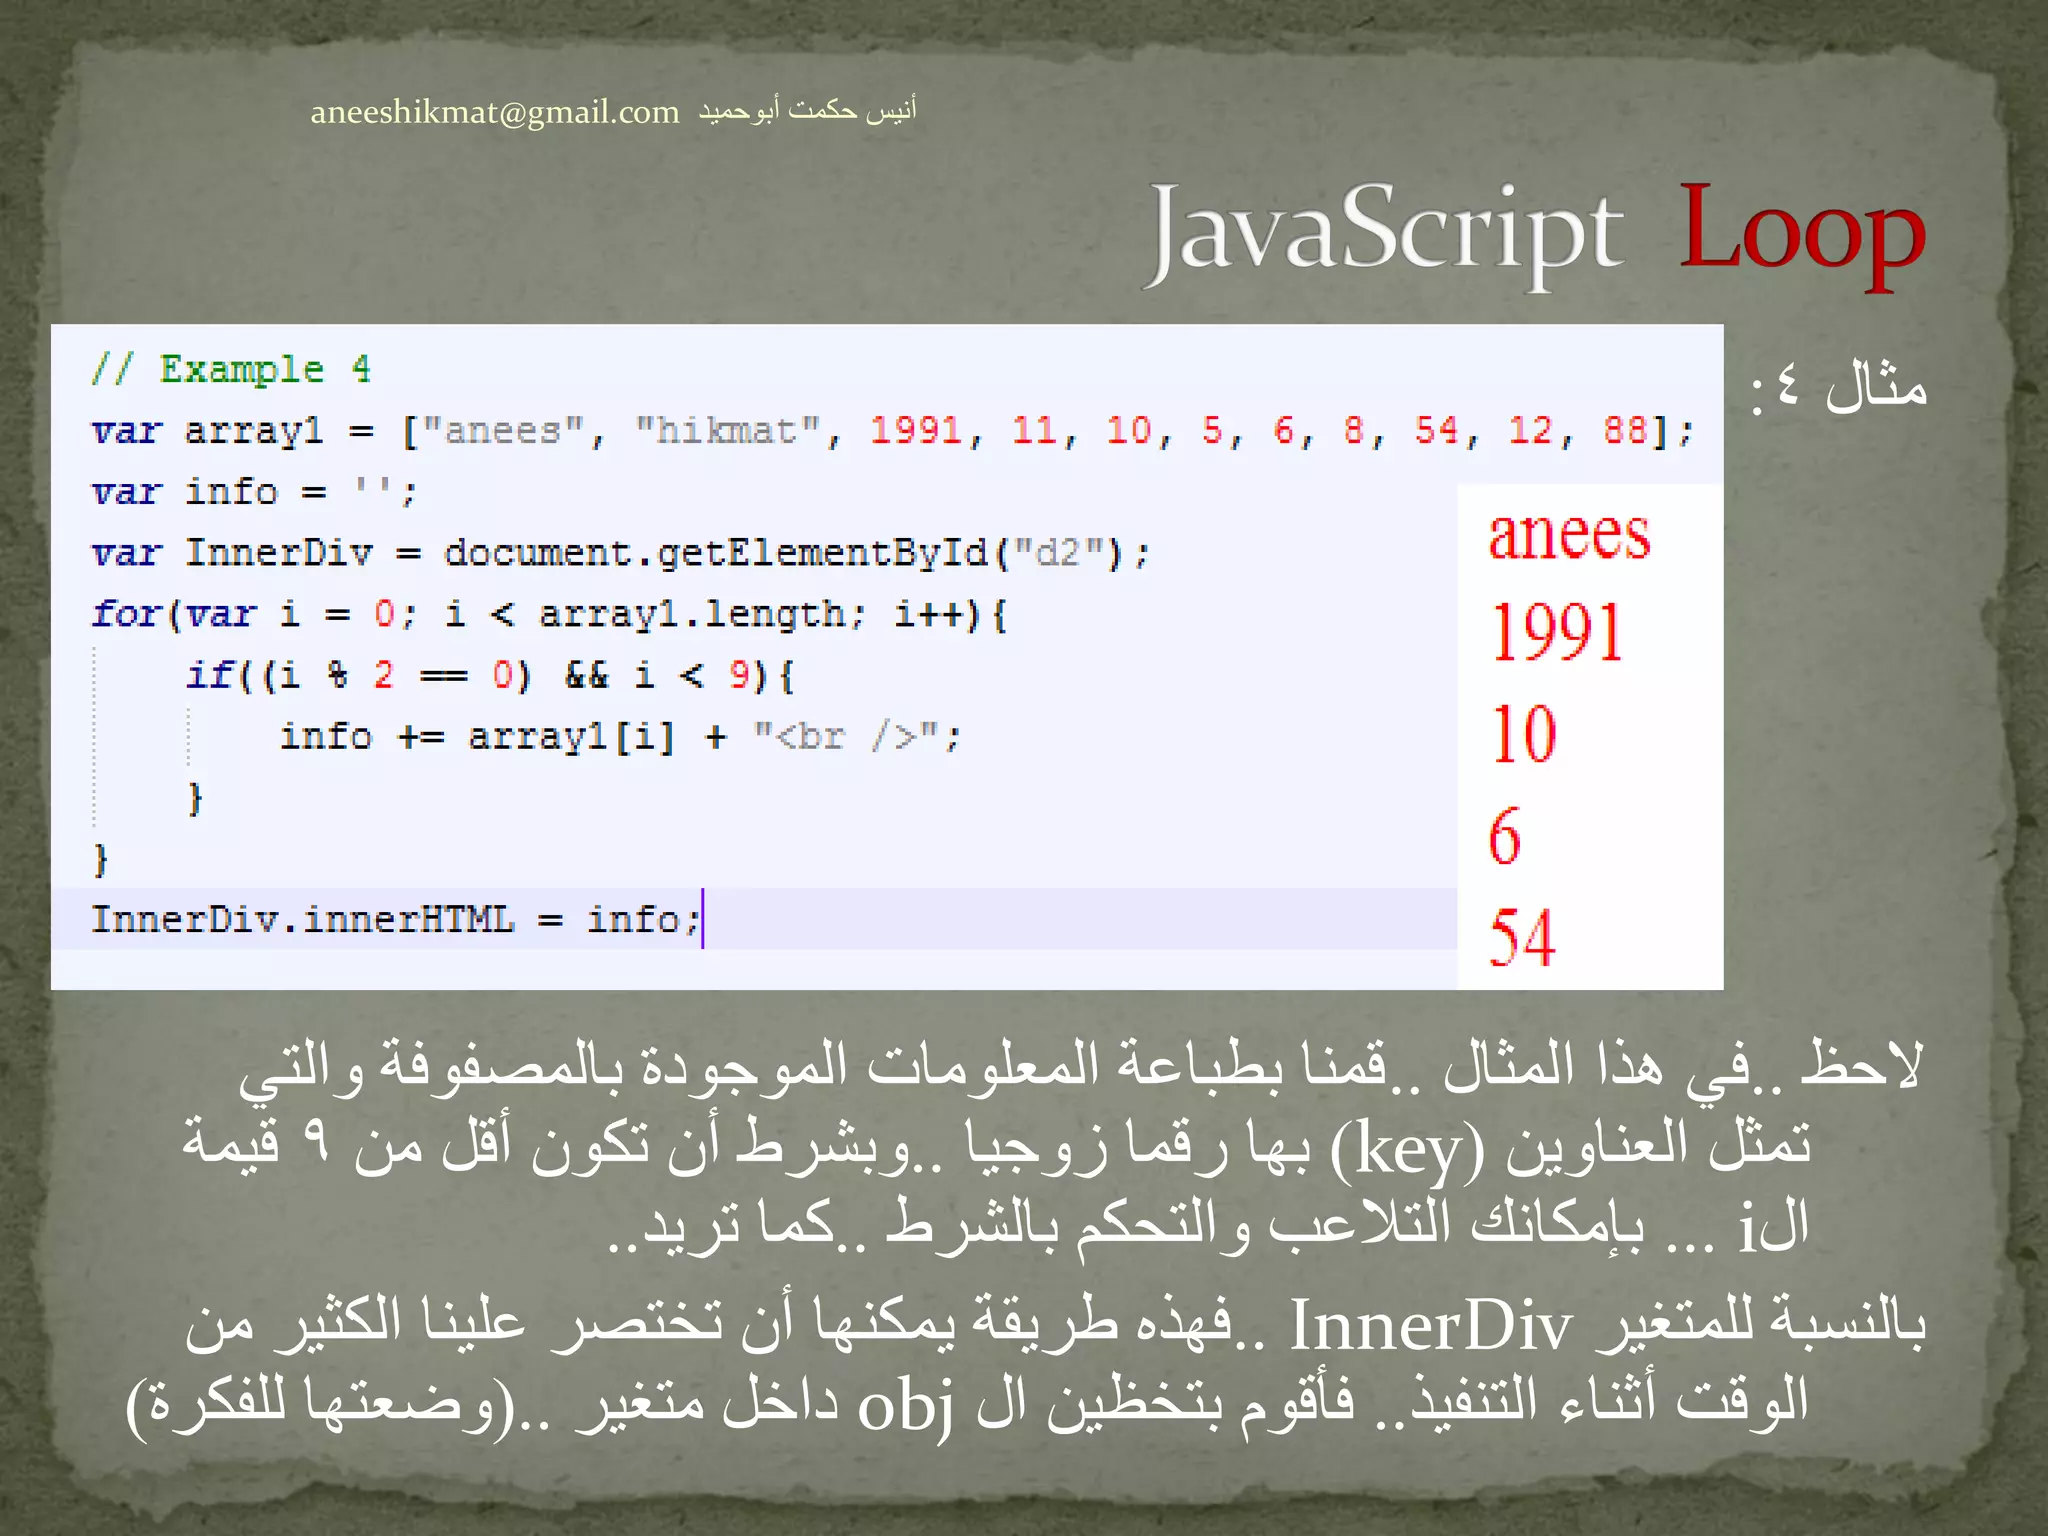Click the output value 10
Image resolution: width=2048 pixels, height=1536 pixels.
click(x=1523, y=734)
